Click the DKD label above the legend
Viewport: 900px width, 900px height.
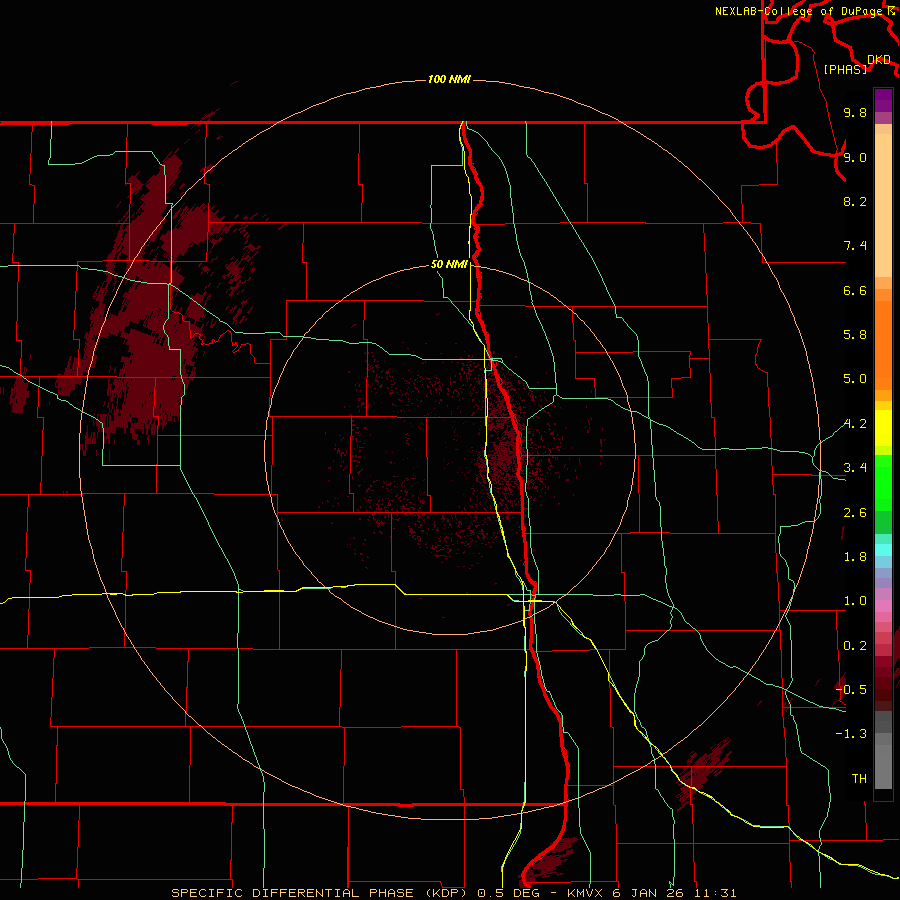pos(879,60)
